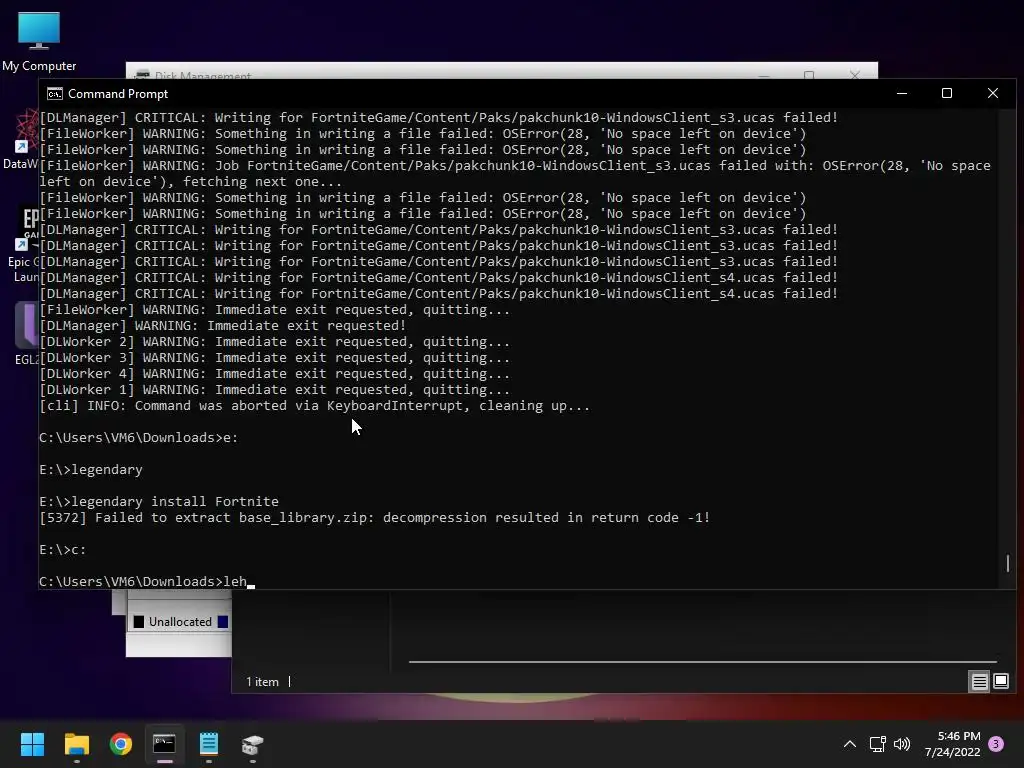Open File Explorer from the taskbar

click(76, 744)
